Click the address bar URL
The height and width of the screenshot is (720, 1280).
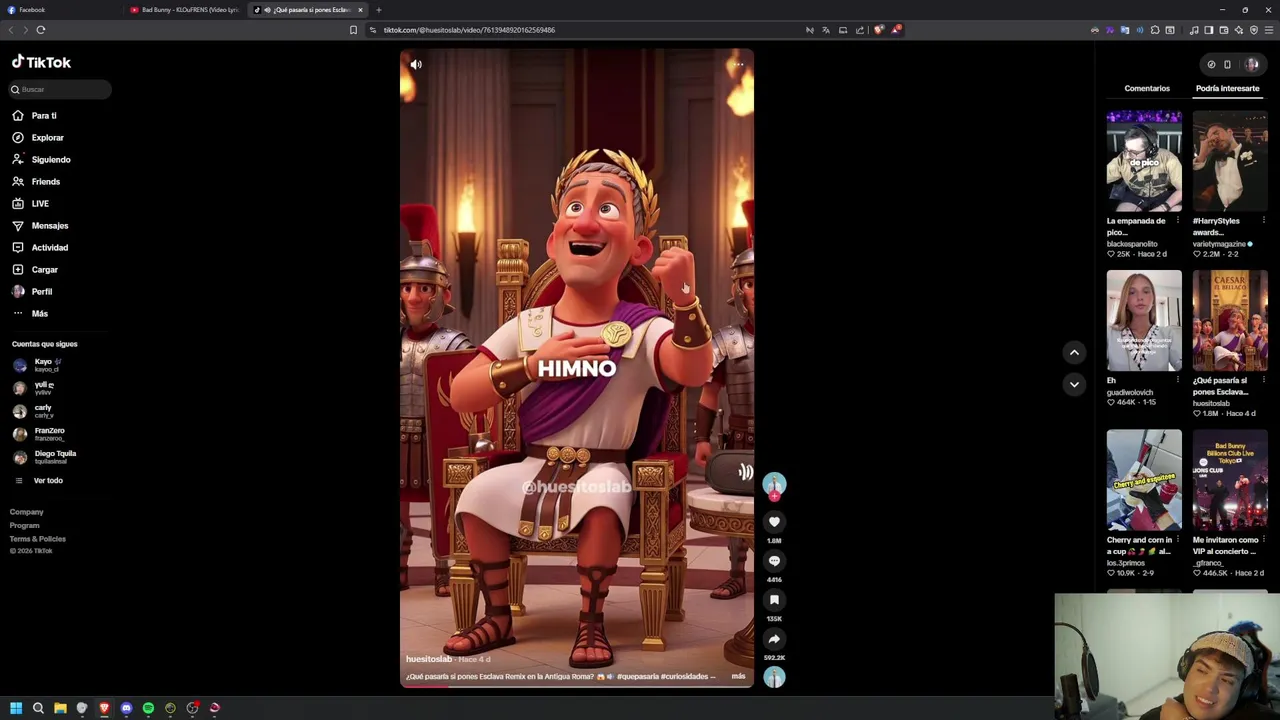[469, 30]
